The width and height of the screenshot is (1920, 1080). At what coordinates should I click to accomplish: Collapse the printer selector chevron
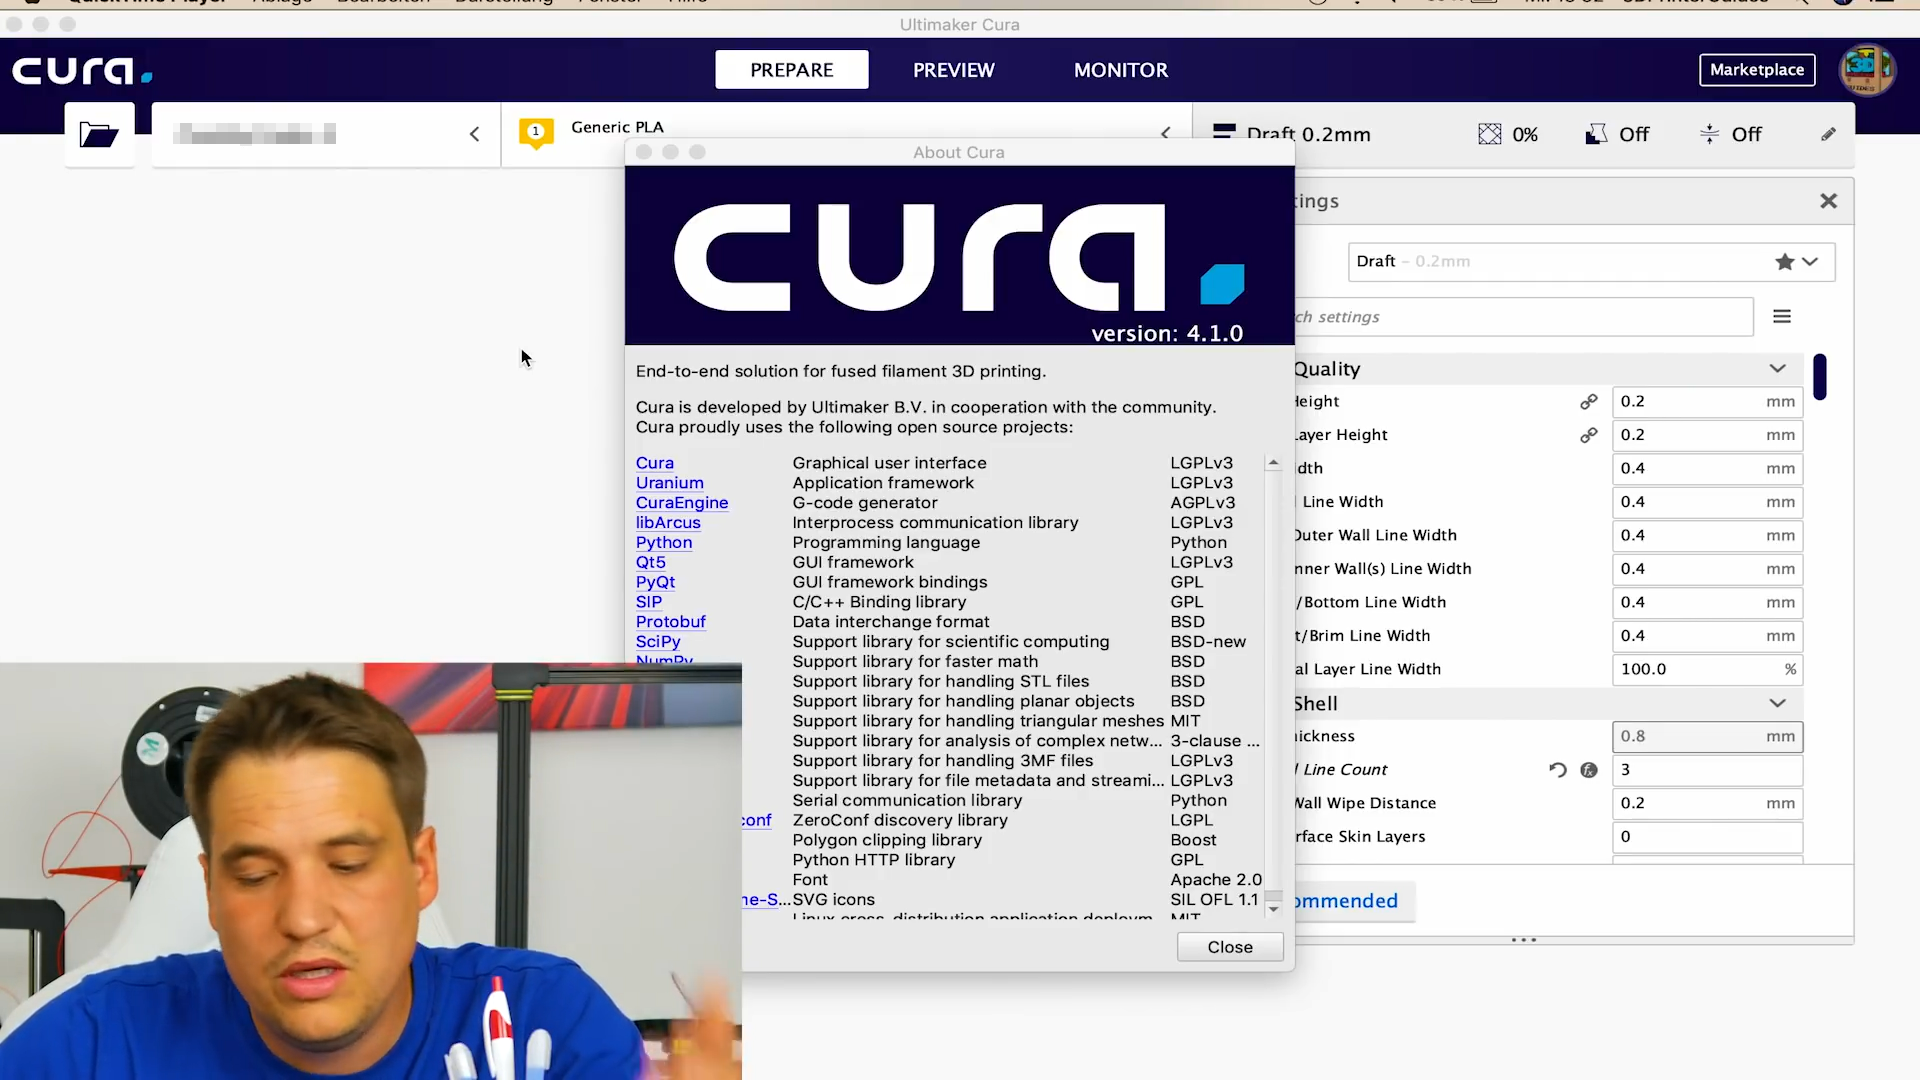(x=475, y=134)
